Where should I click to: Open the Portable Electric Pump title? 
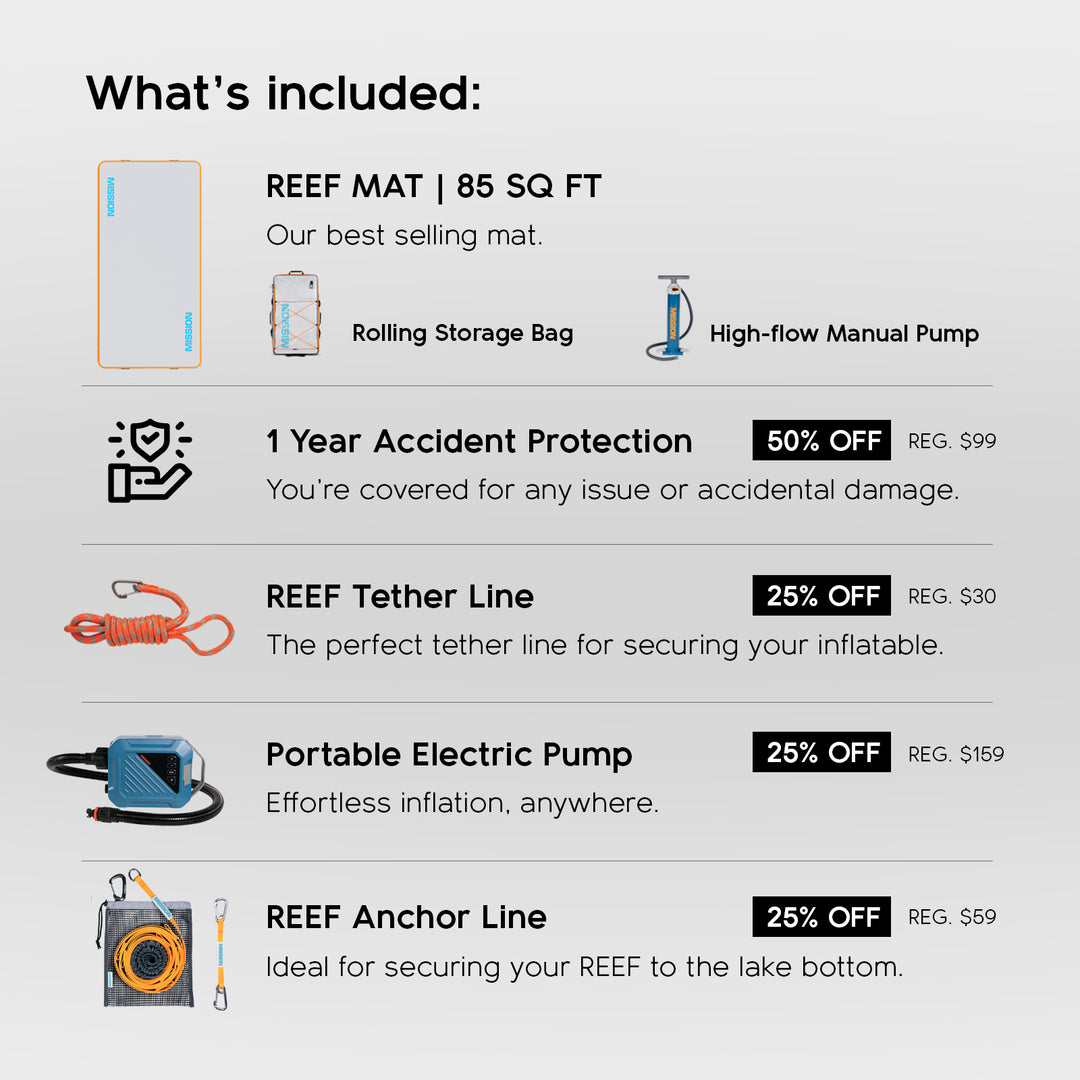[449, 755]
